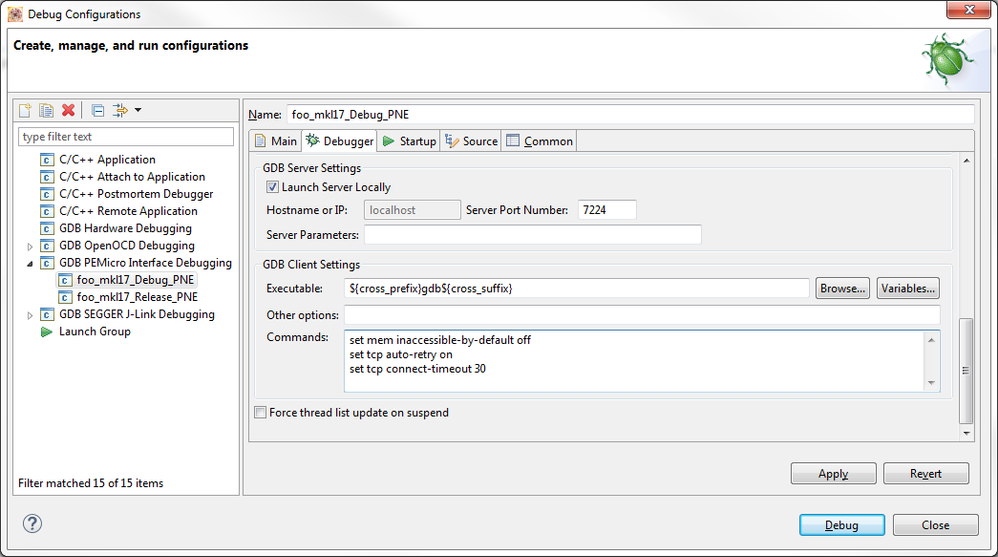
Task: Click 'set mem inaccessible-by-default off' line
Action: point(440,341)
